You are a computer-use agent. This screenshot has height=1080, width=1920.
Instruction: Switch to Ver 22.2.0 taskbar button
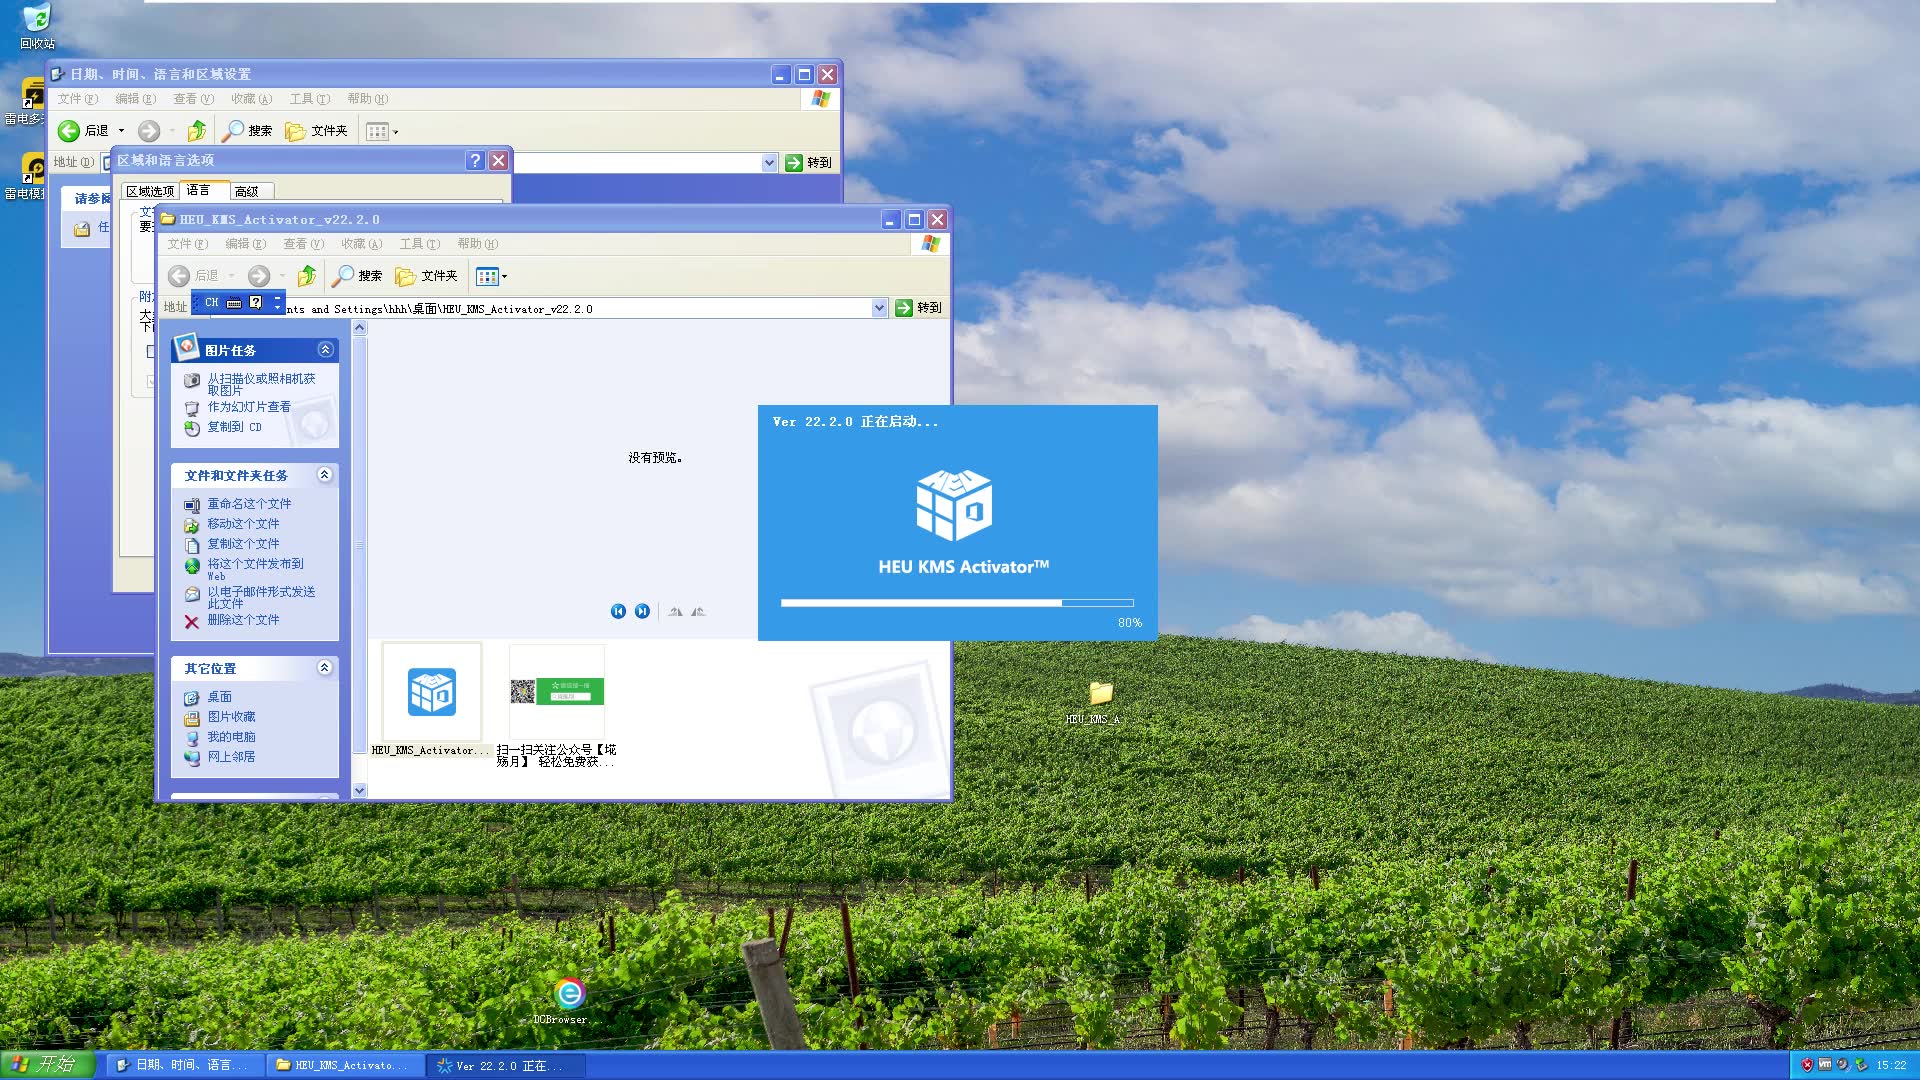[506, 1066]
